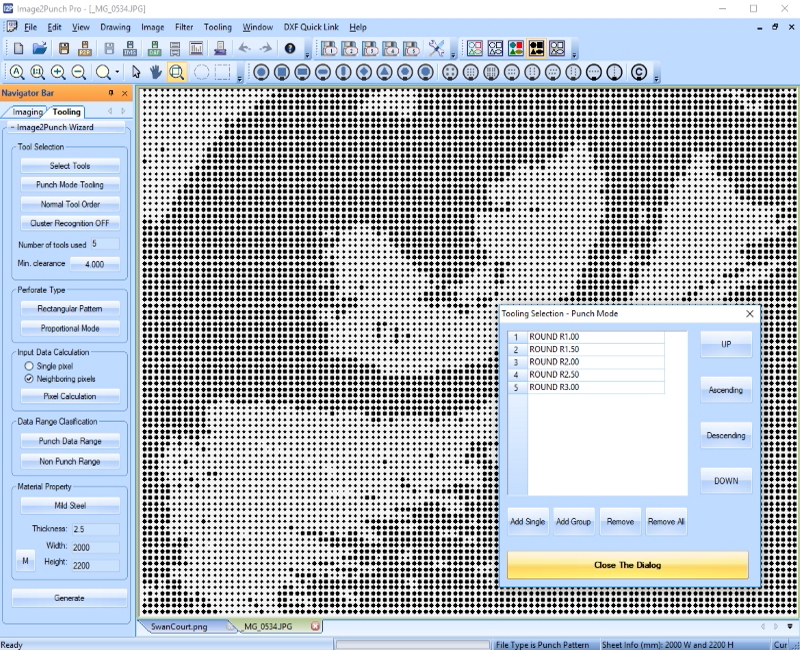The image size is (800, 650).
Task: Open the document tab list dropdown
Action: tap(790, 626)
